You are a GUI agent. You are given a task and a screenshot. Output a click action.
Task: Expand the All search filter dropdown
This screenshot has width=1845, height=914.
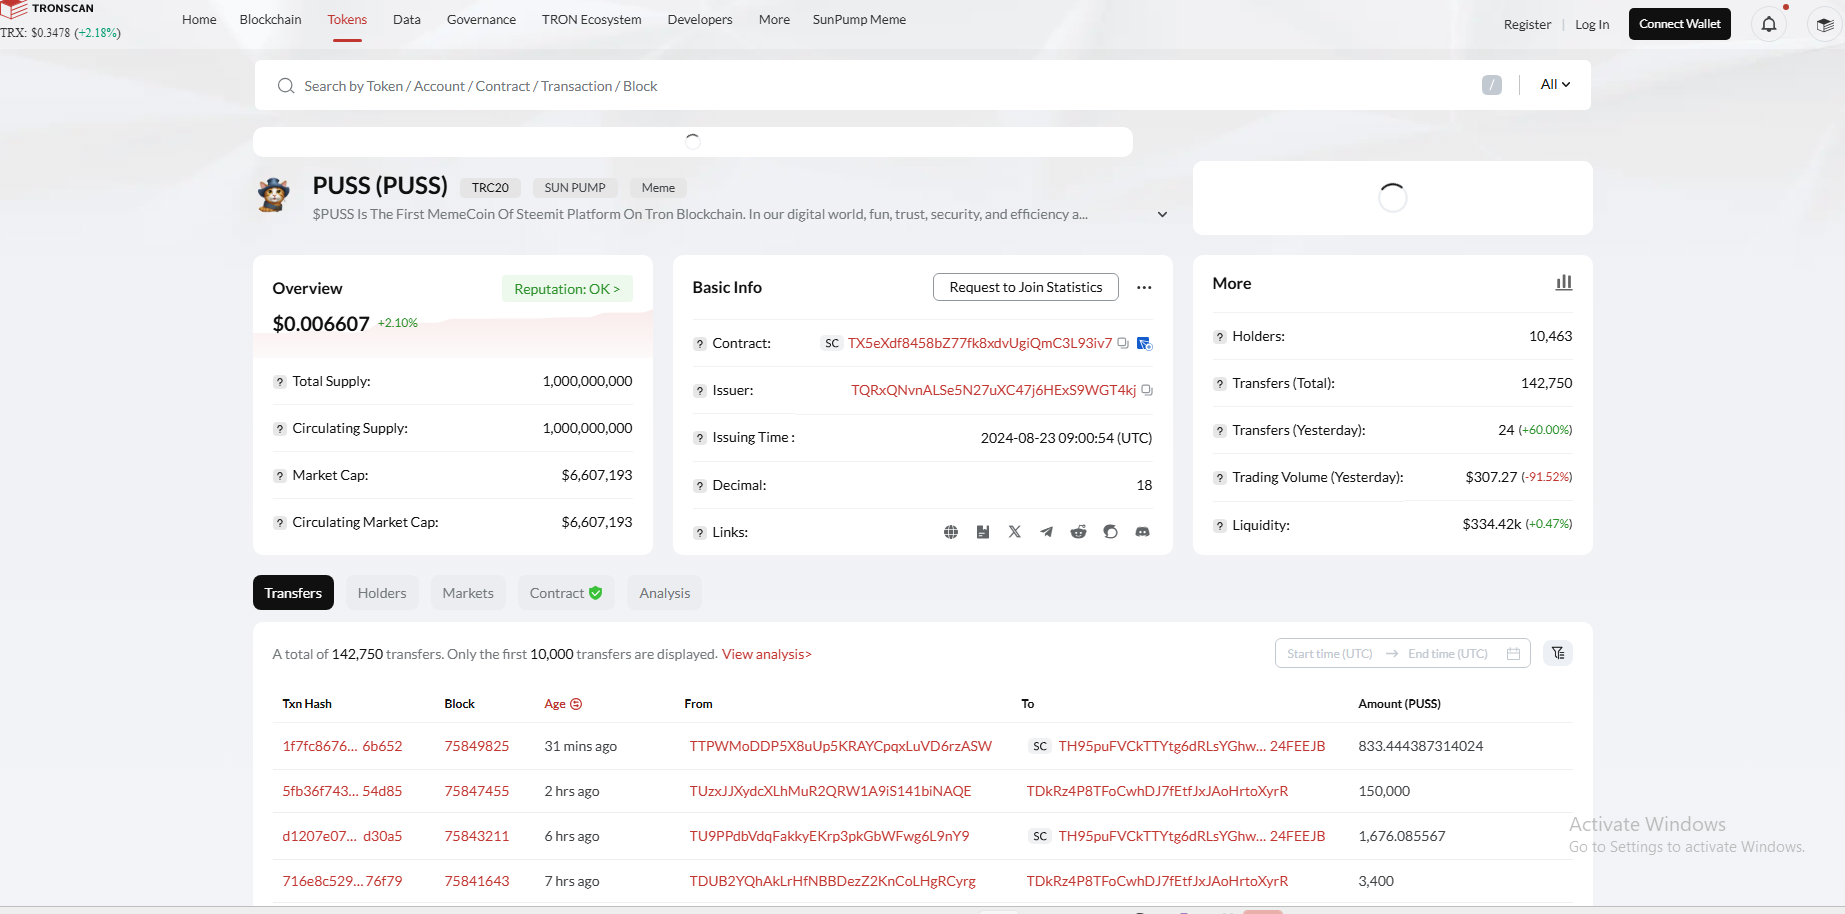pos(1555,85)
